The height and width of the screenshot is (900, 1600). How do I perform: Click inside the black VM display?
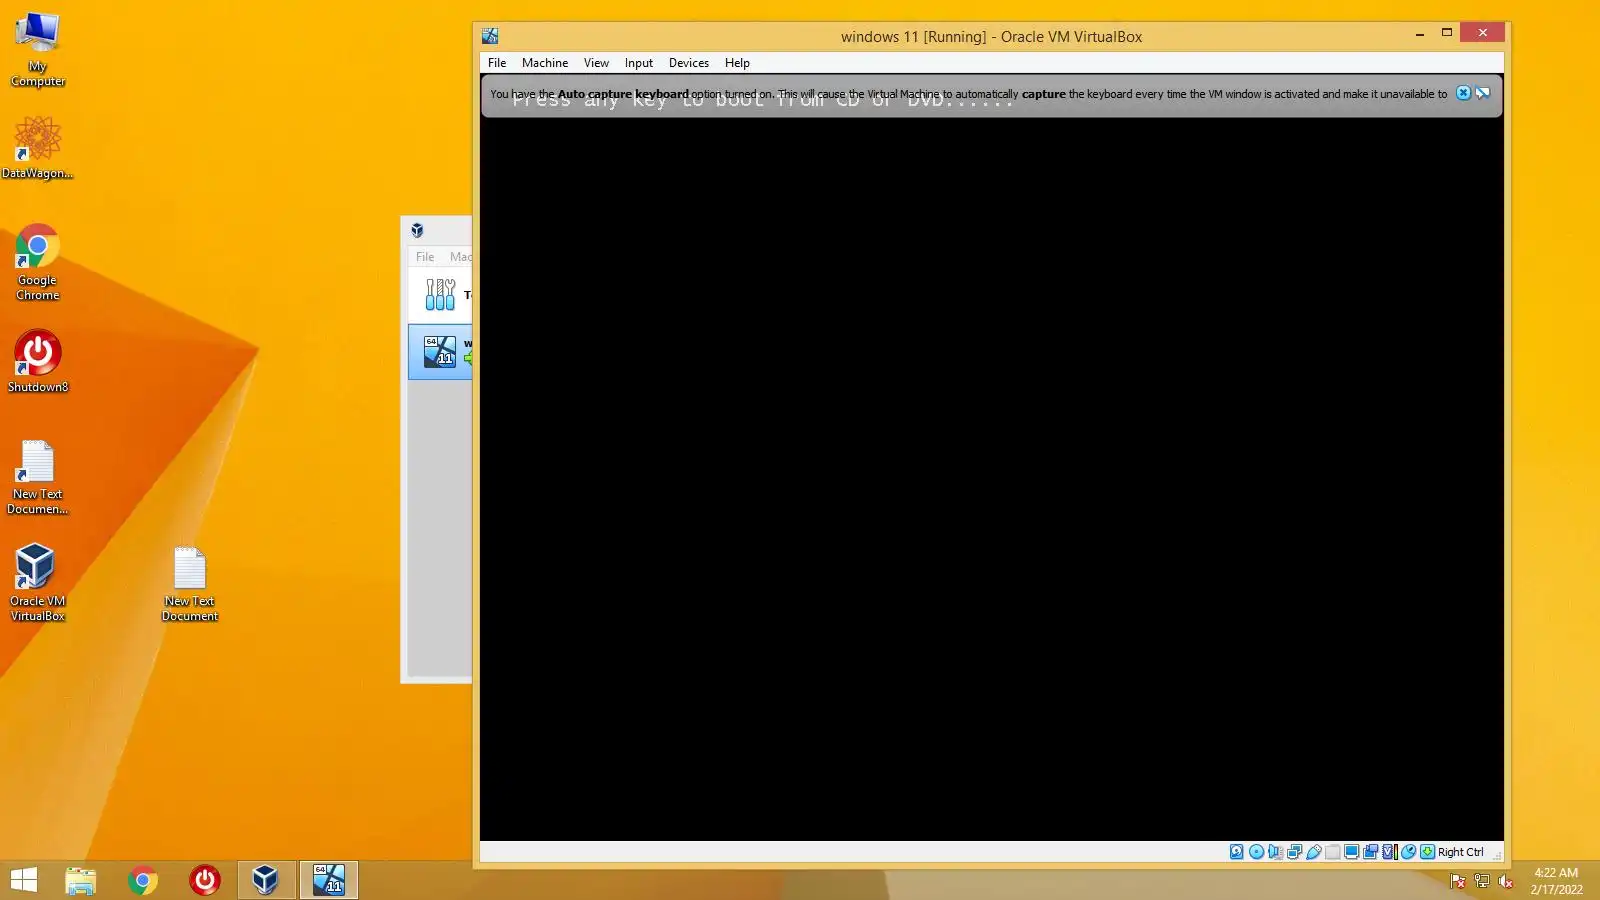991,480
